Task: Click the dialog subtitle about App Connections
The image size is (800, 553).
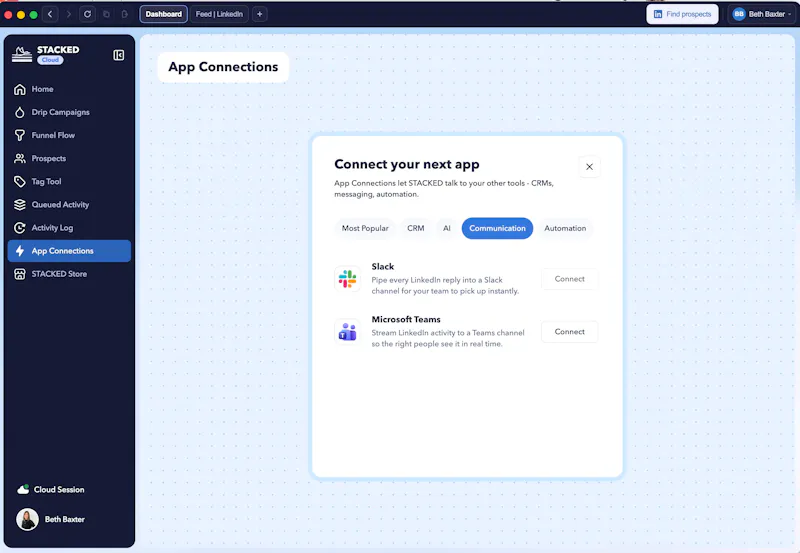Action: (x=444, y=189)
